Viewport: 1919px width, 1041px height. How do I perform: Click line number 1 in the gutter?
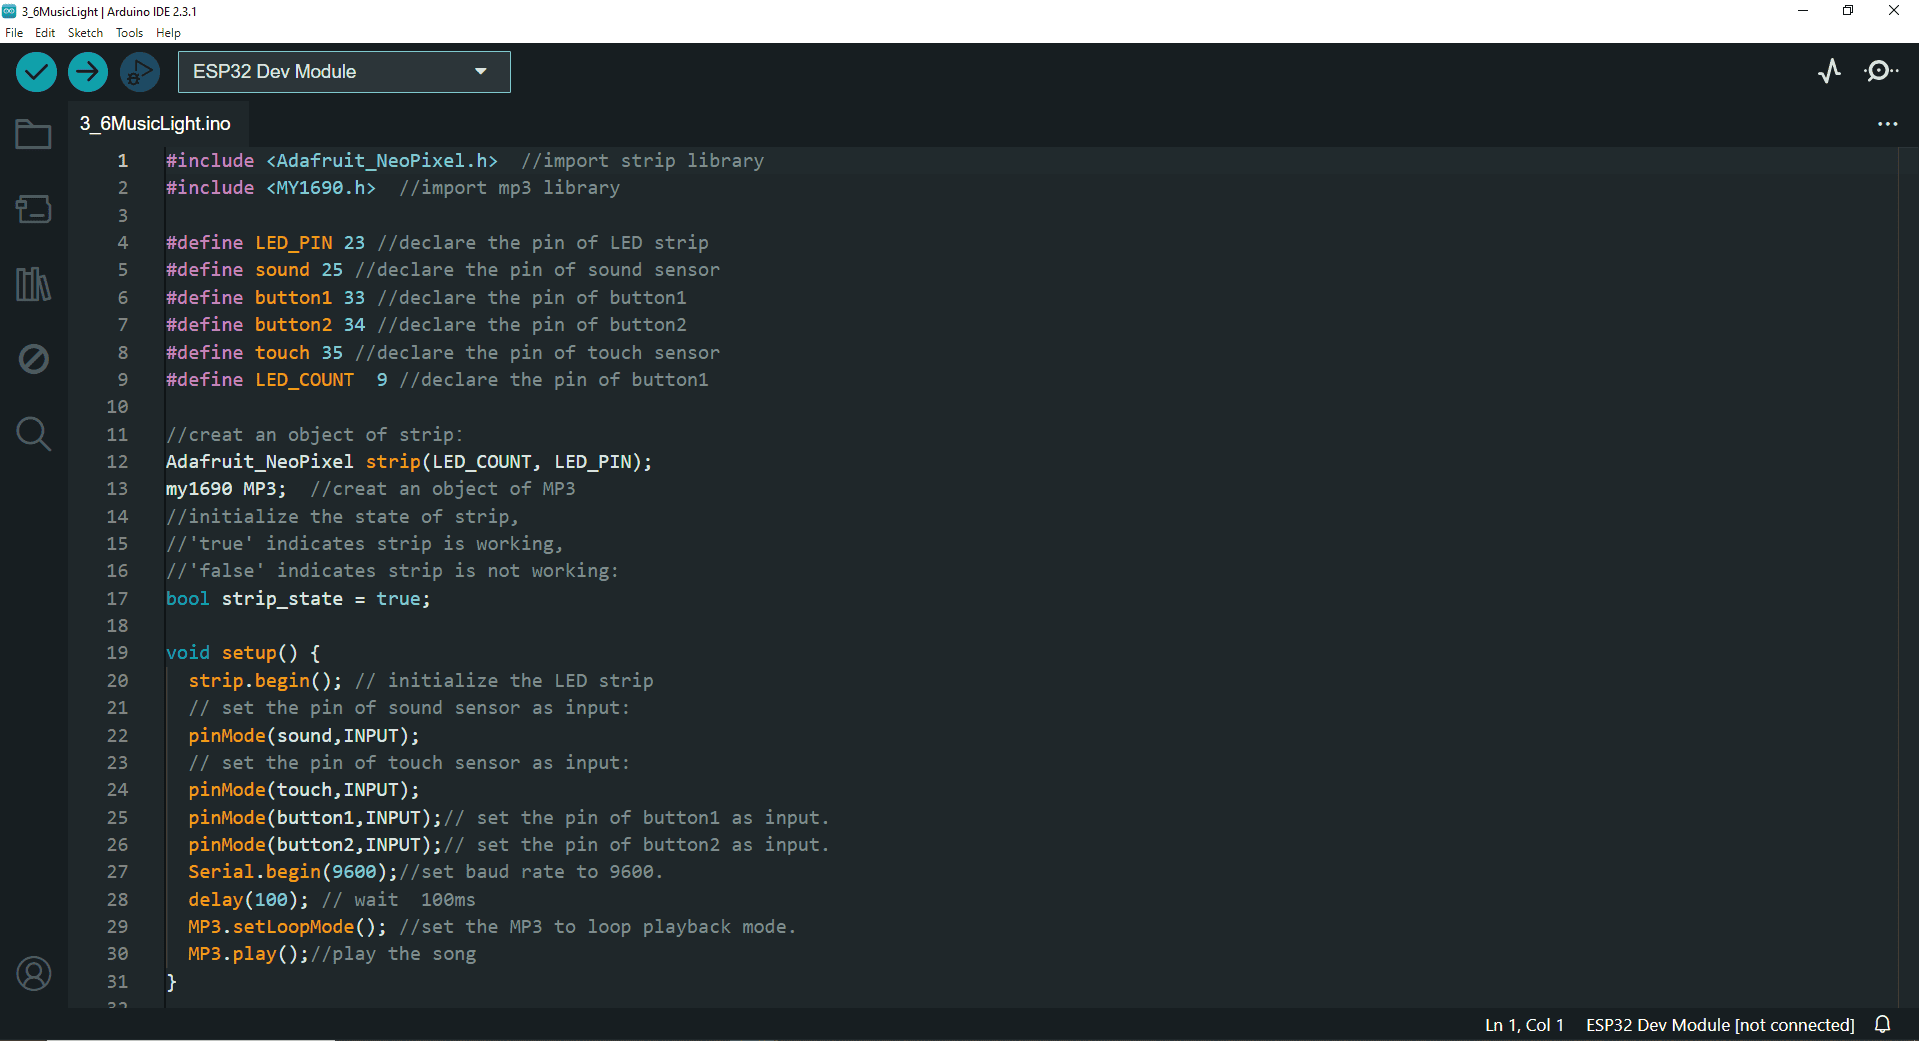[x=123, y=161]
